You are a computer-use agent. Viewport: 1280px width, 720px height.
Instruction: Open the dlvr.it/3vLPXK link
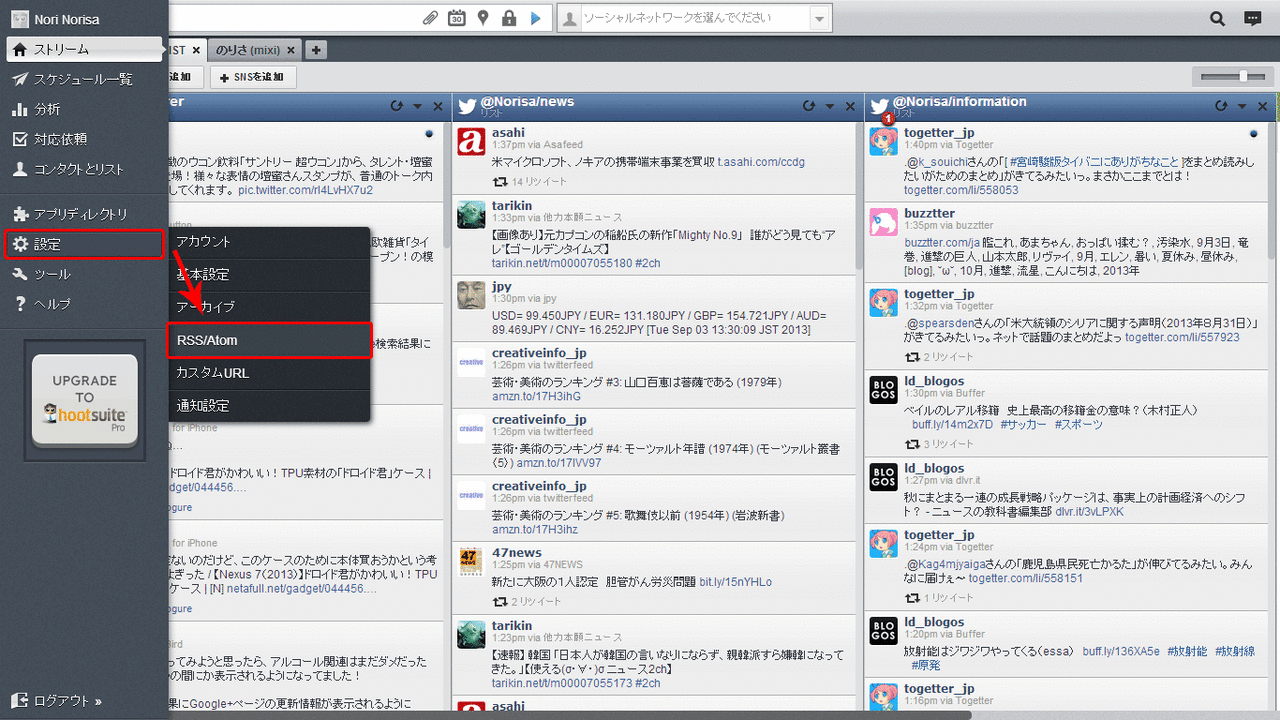click(1089, 511)
